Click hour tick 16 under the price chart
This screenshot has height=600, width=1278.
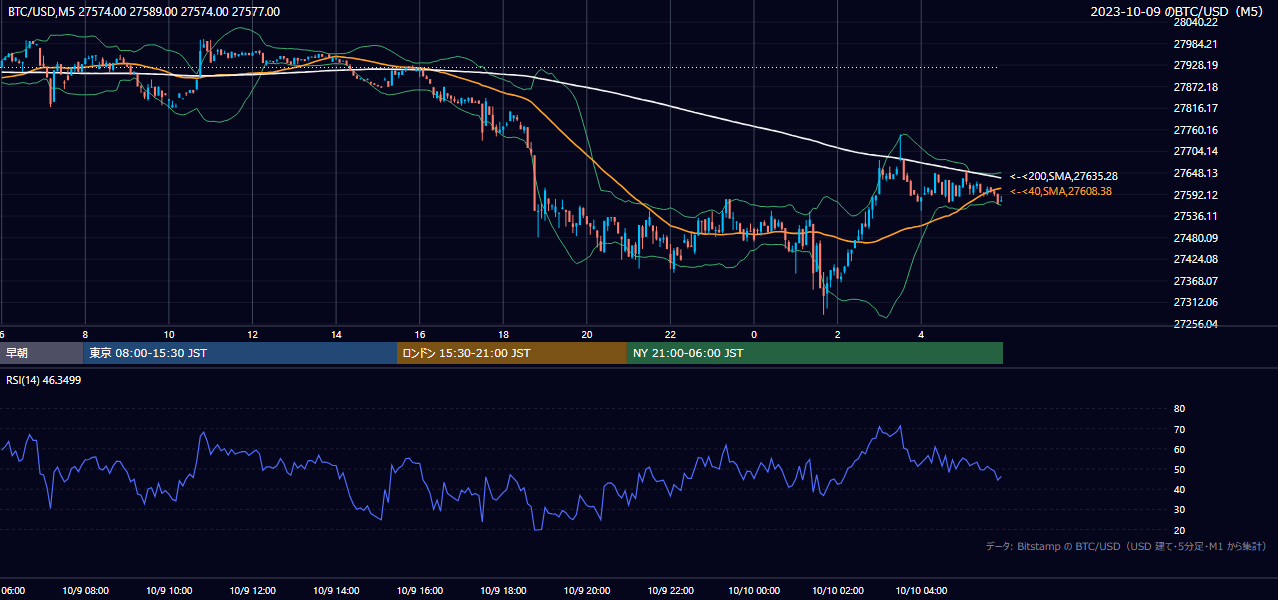tap(420, 334)
